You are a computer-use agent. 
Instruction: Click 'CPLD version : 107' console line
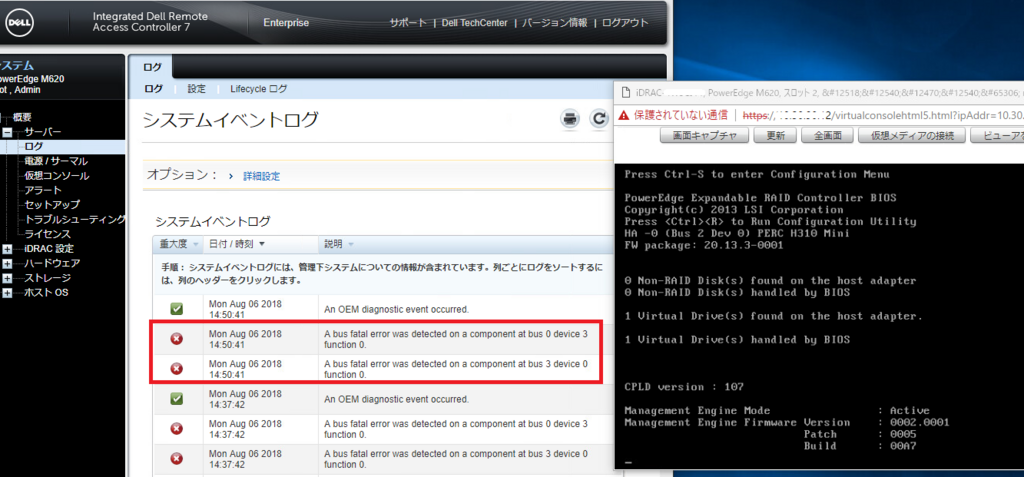tap(684, 387)
